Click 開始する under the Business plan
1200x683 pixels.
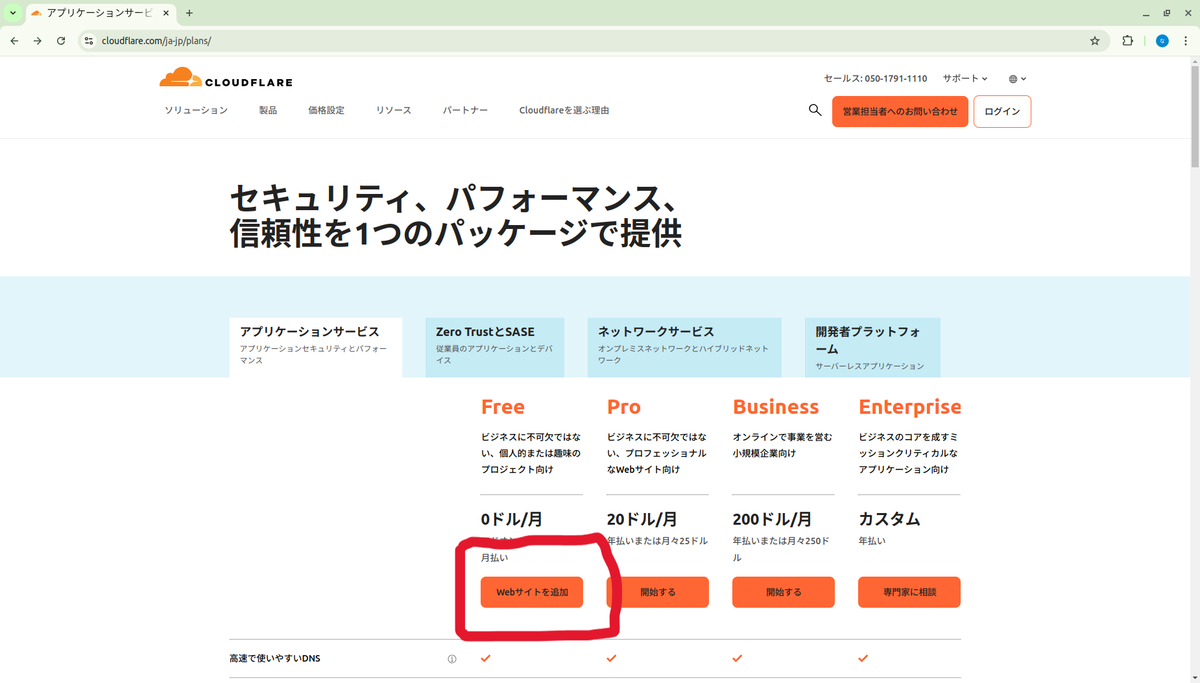783,592
